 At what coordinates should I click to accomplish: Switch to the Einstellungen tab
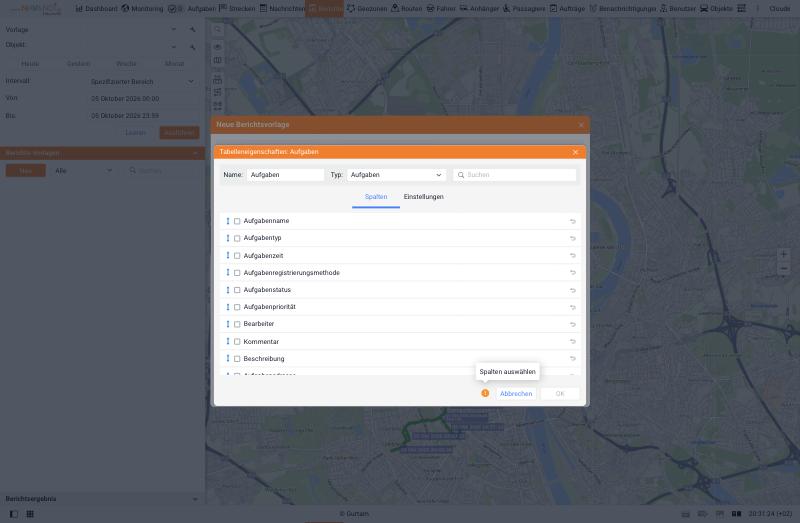coord(423,197)
